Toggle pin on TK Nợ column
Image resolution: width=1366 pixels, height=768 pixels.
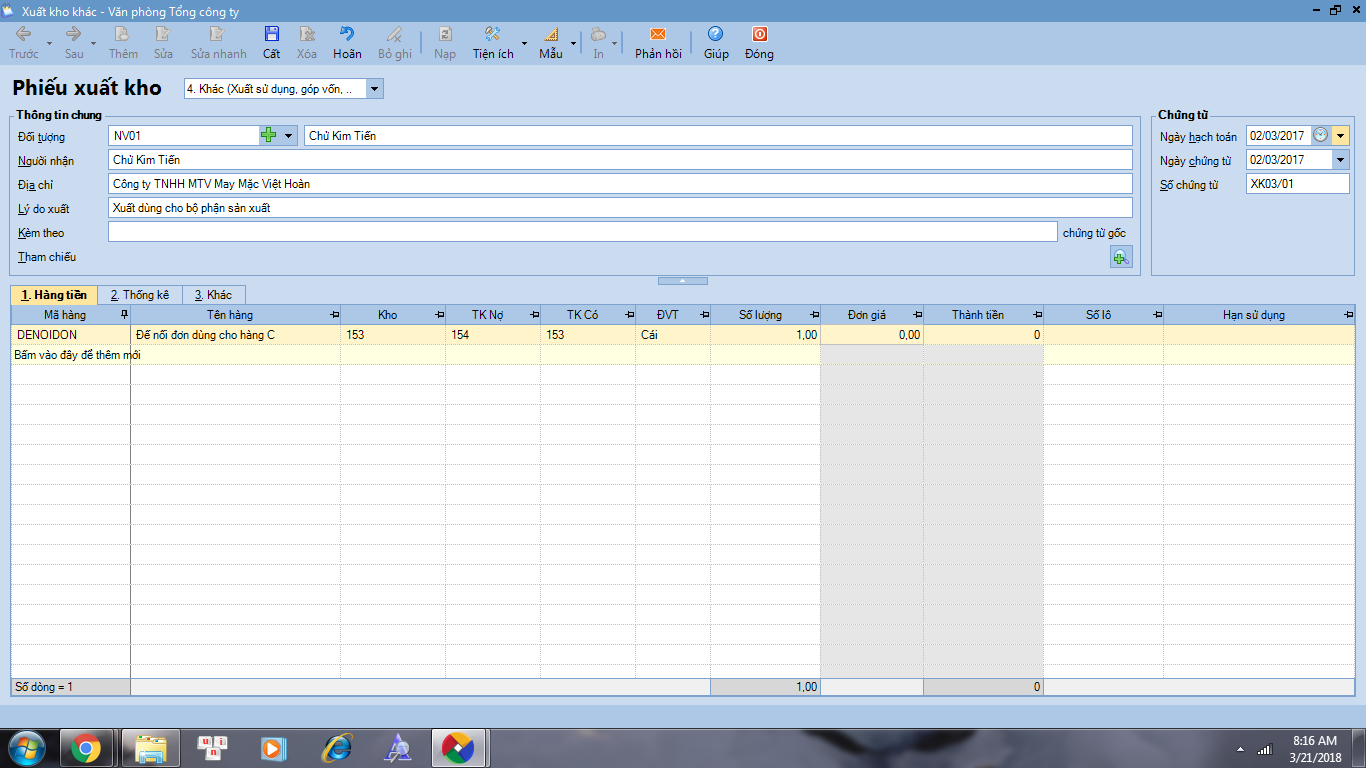click(534, 315)
